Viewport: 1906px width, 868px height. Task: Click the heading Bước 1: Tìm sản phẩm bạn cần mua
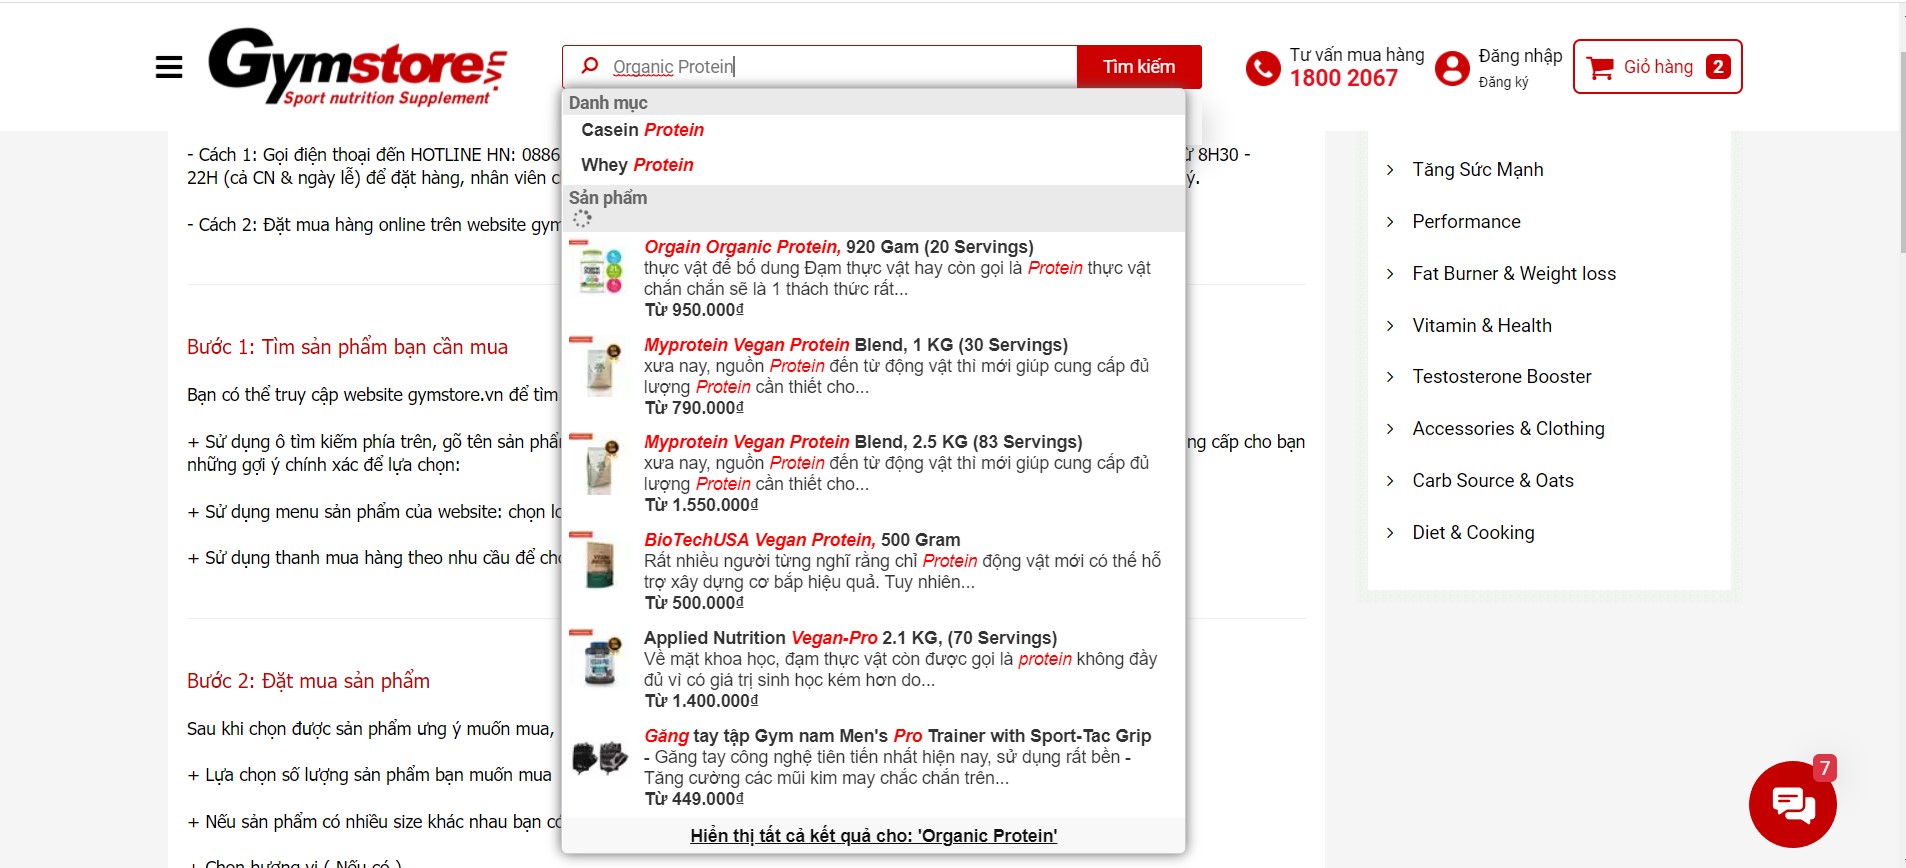point(347,347)
